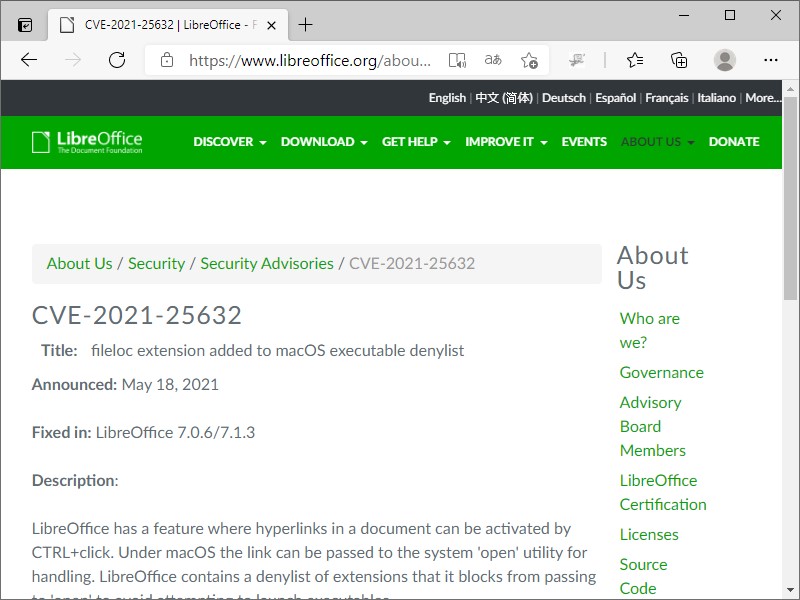Screen dimensions: 800x600
Task: Go back with the browser back arrow
Action: (x=29, y=60)
